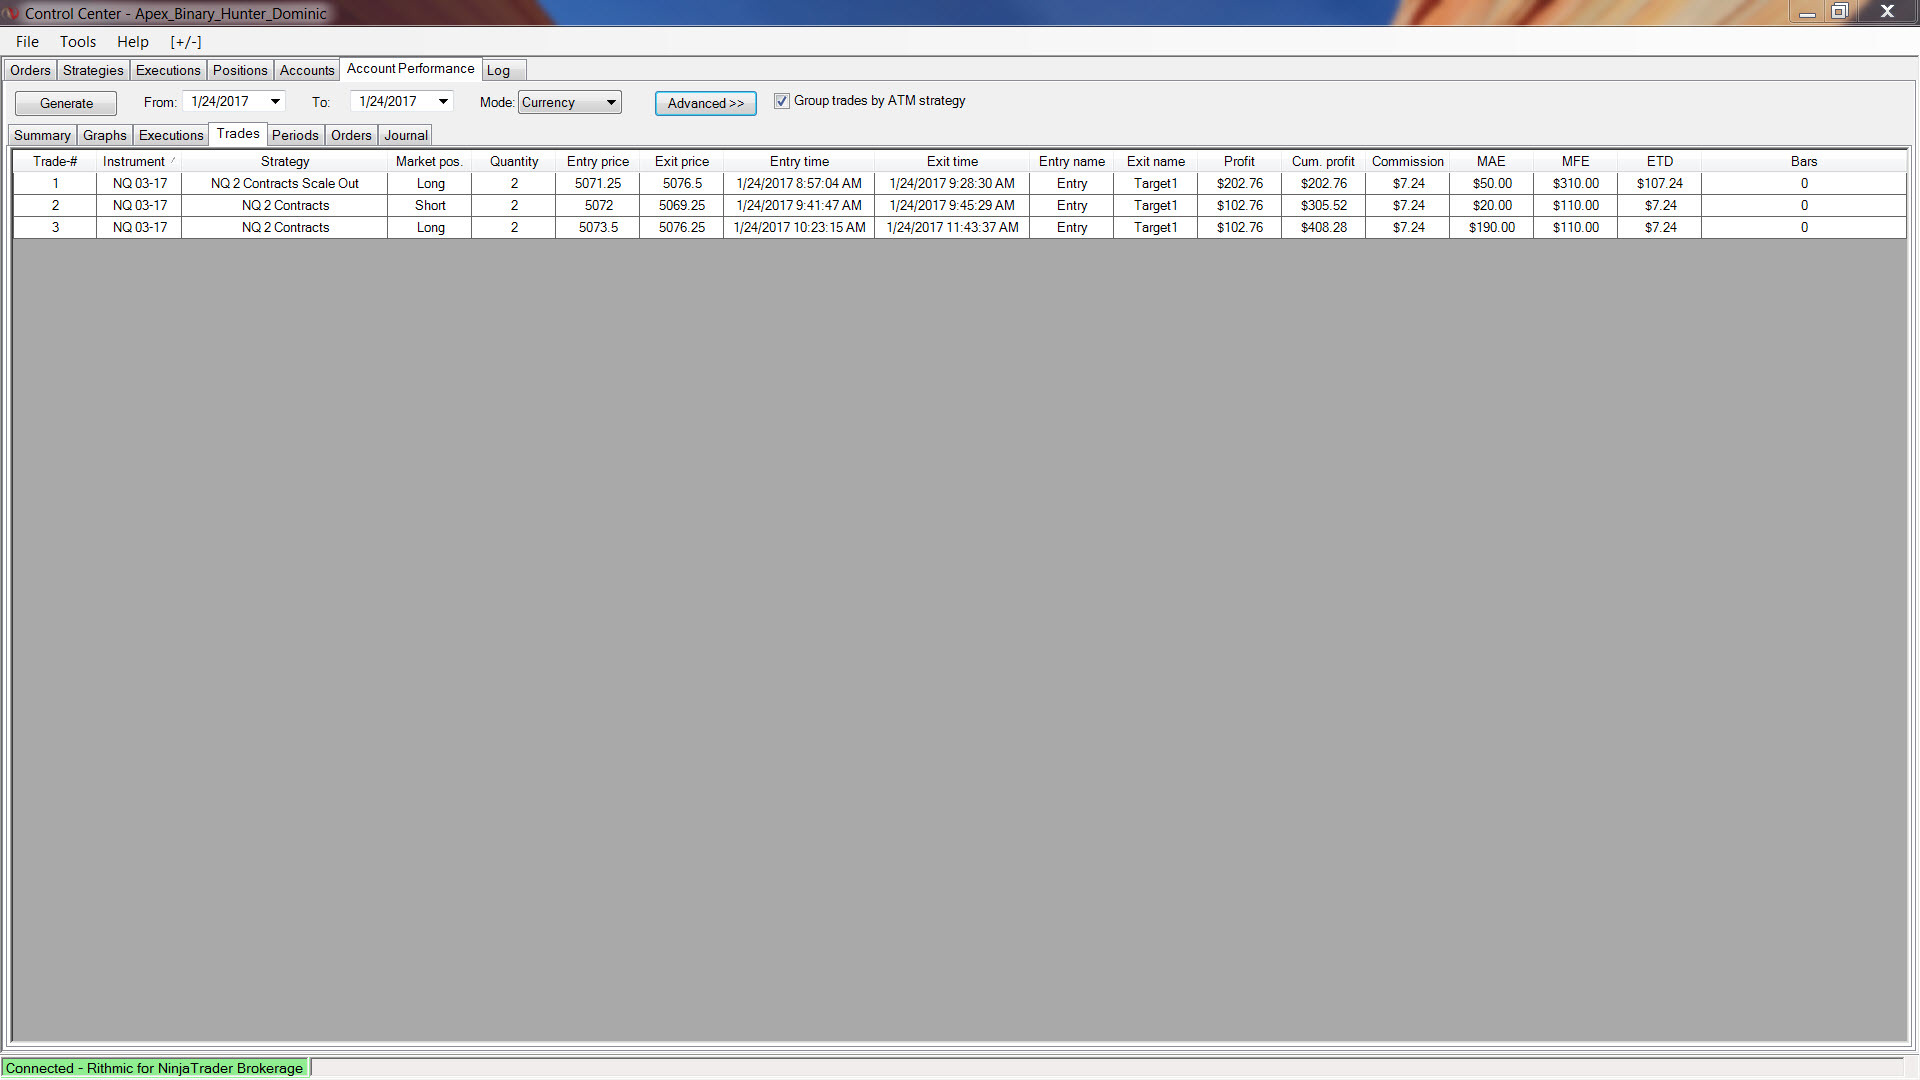Open the Tools menu
Viewport: 1920px width, 1080px height.
coord(77,42)
